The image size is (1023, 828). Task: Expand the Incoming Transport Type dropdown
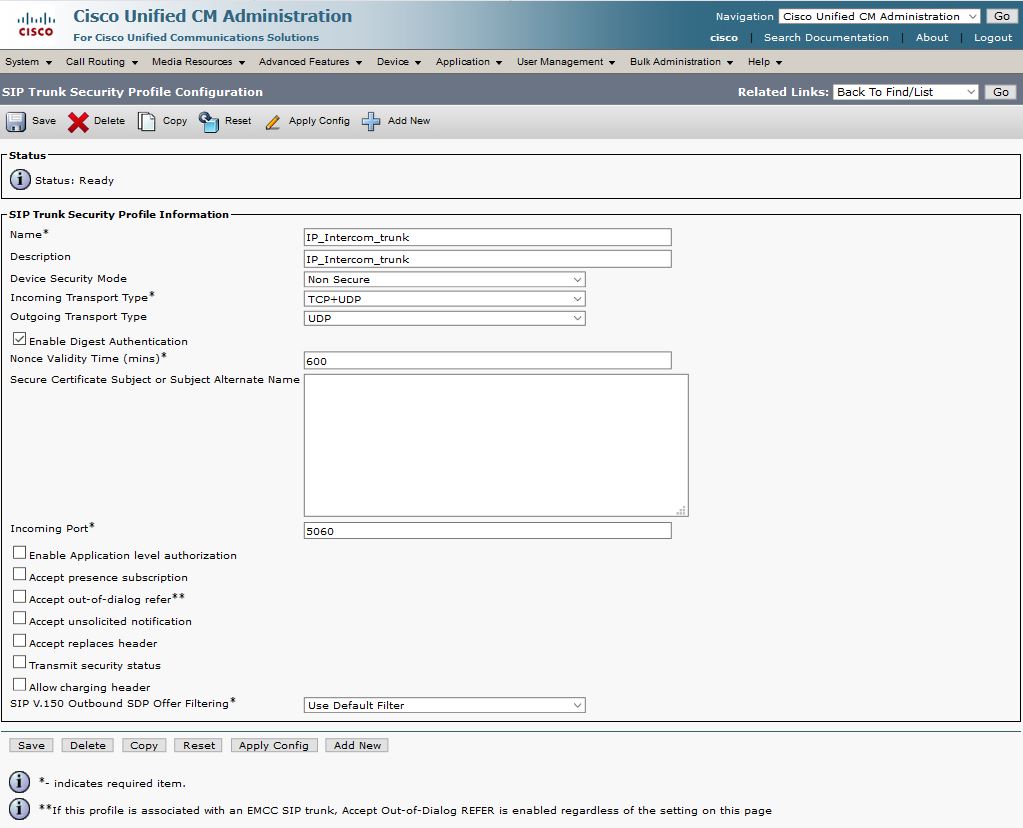click(444, 299)
